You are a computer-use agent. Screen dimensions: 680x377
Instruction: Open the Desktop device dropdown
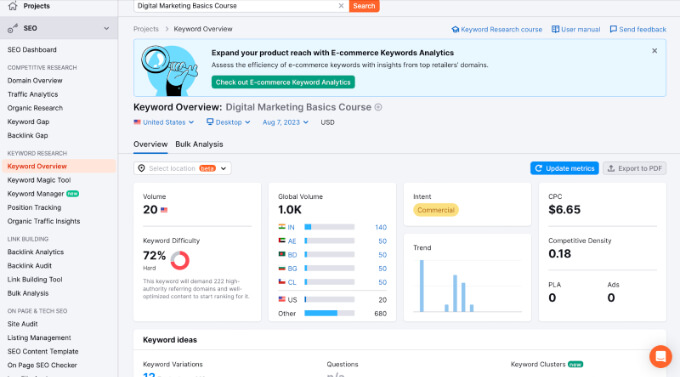(228, 122)
